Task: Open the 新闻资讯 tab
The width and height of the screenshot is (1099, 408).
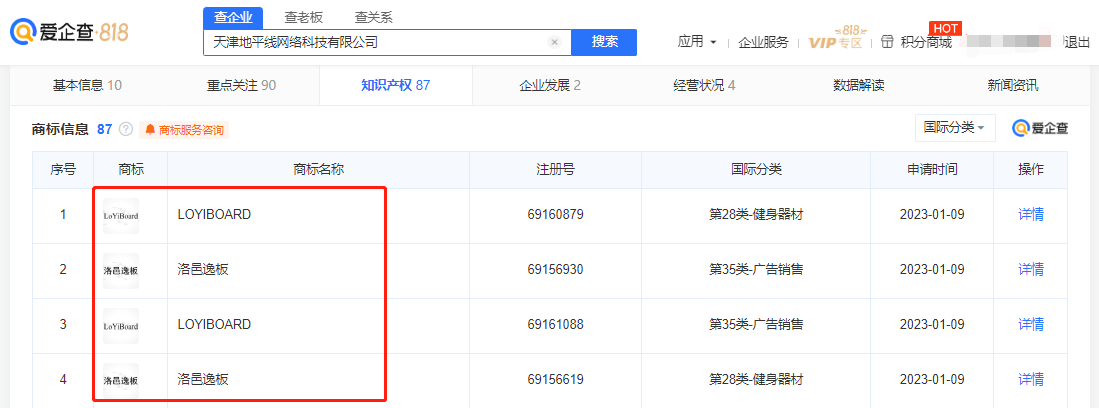Action: click(1013, 86)
